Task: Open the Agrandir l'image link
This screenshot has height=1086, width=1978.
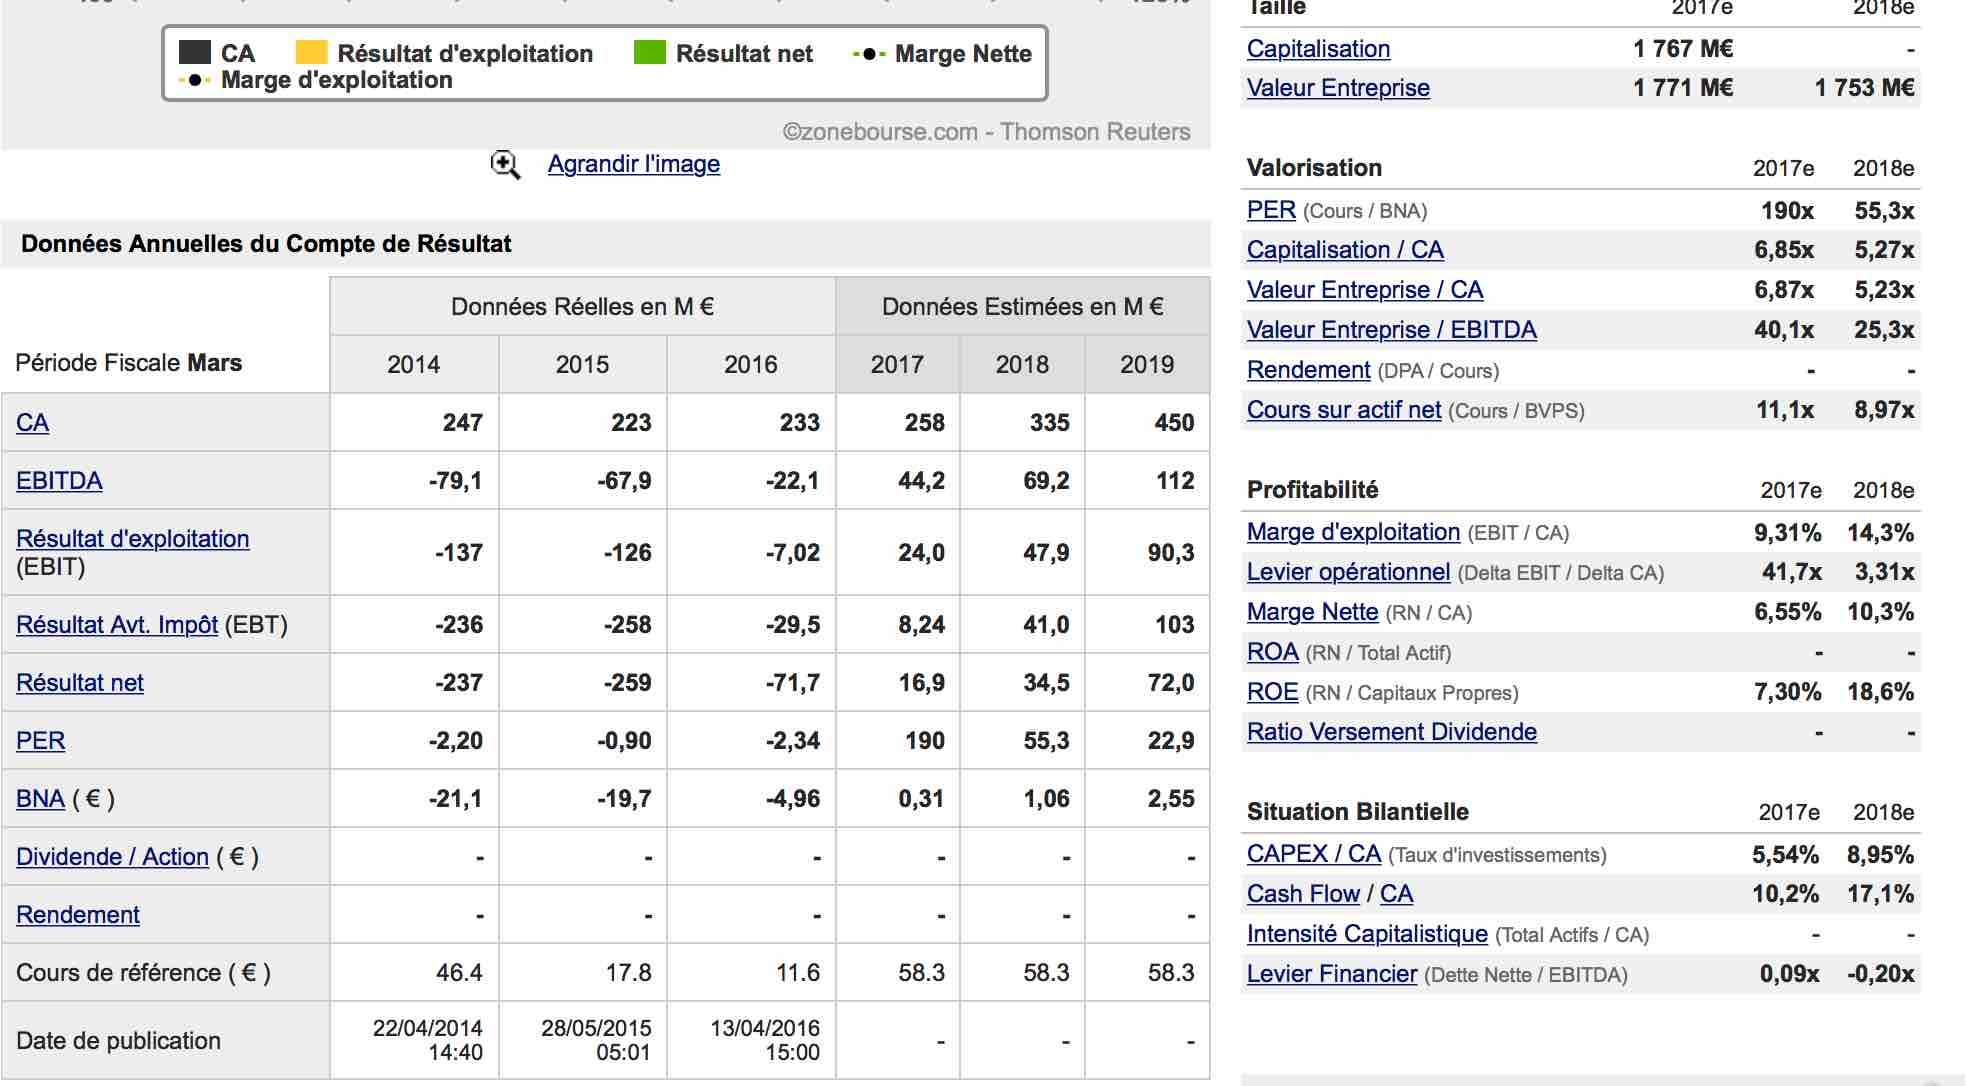Action: (633, 164)
